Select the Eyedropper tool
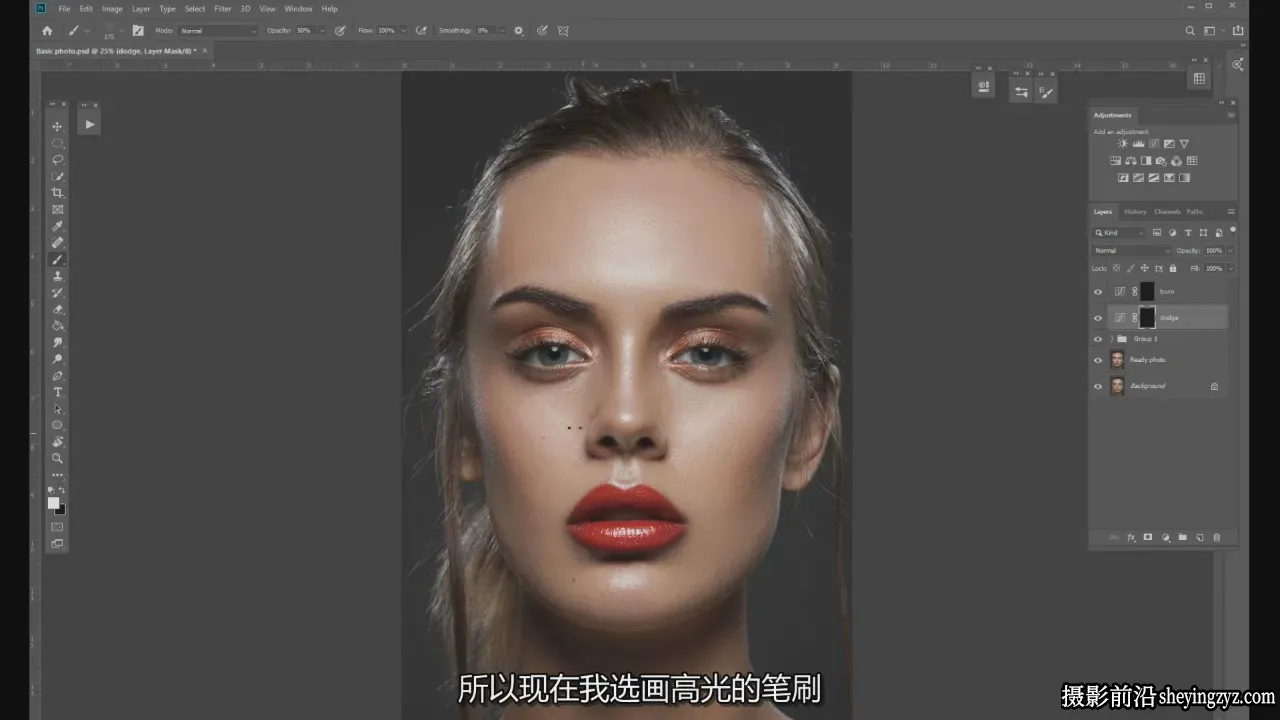 pos(57,226)
